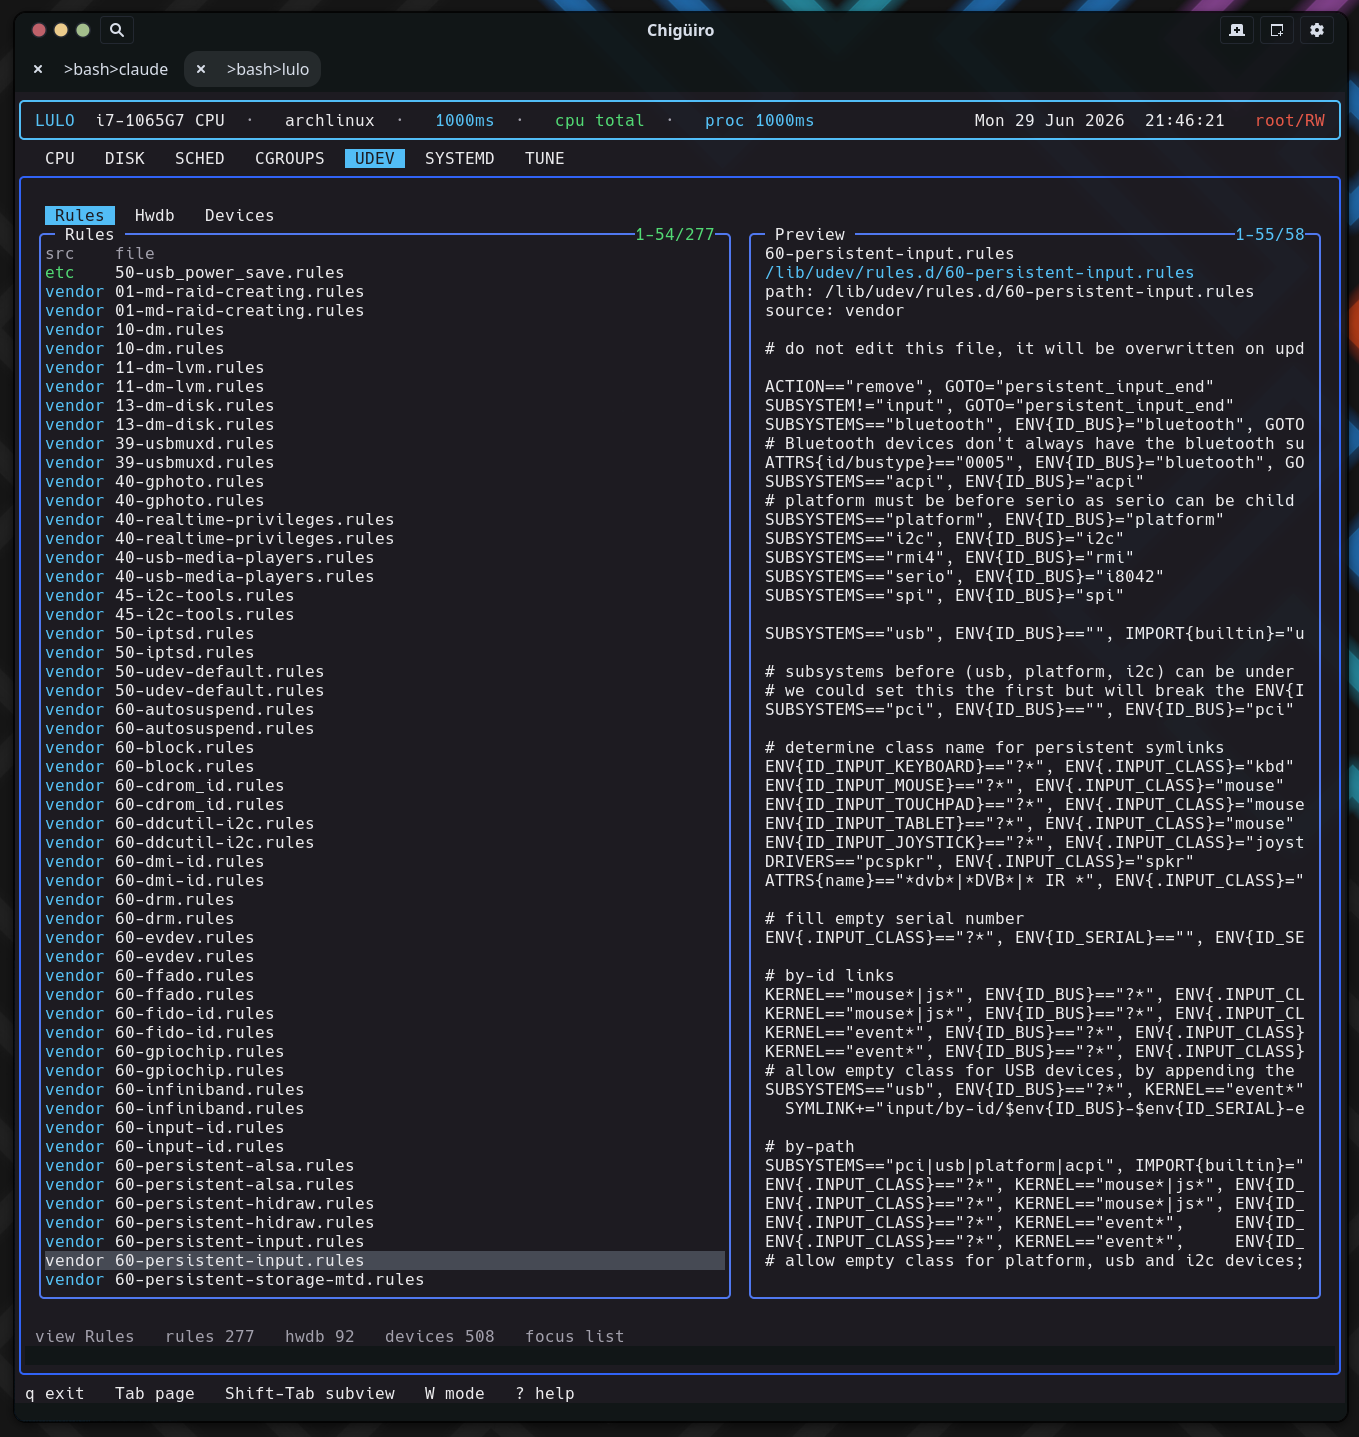This screenshot has width=1359, height=1437.
Task: Click the 'Shift-Tab subview' shortcut hint
Action: pos(310,1393)
